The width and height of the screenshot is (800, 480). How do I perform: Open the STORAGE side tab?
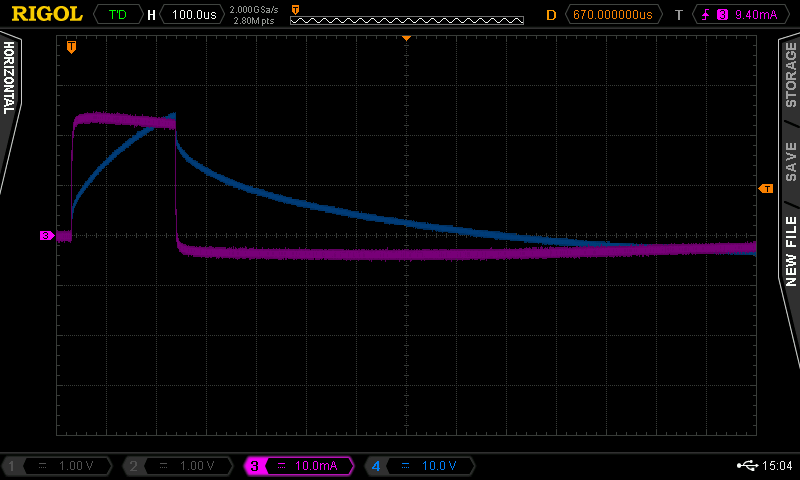tap(790, 74)
